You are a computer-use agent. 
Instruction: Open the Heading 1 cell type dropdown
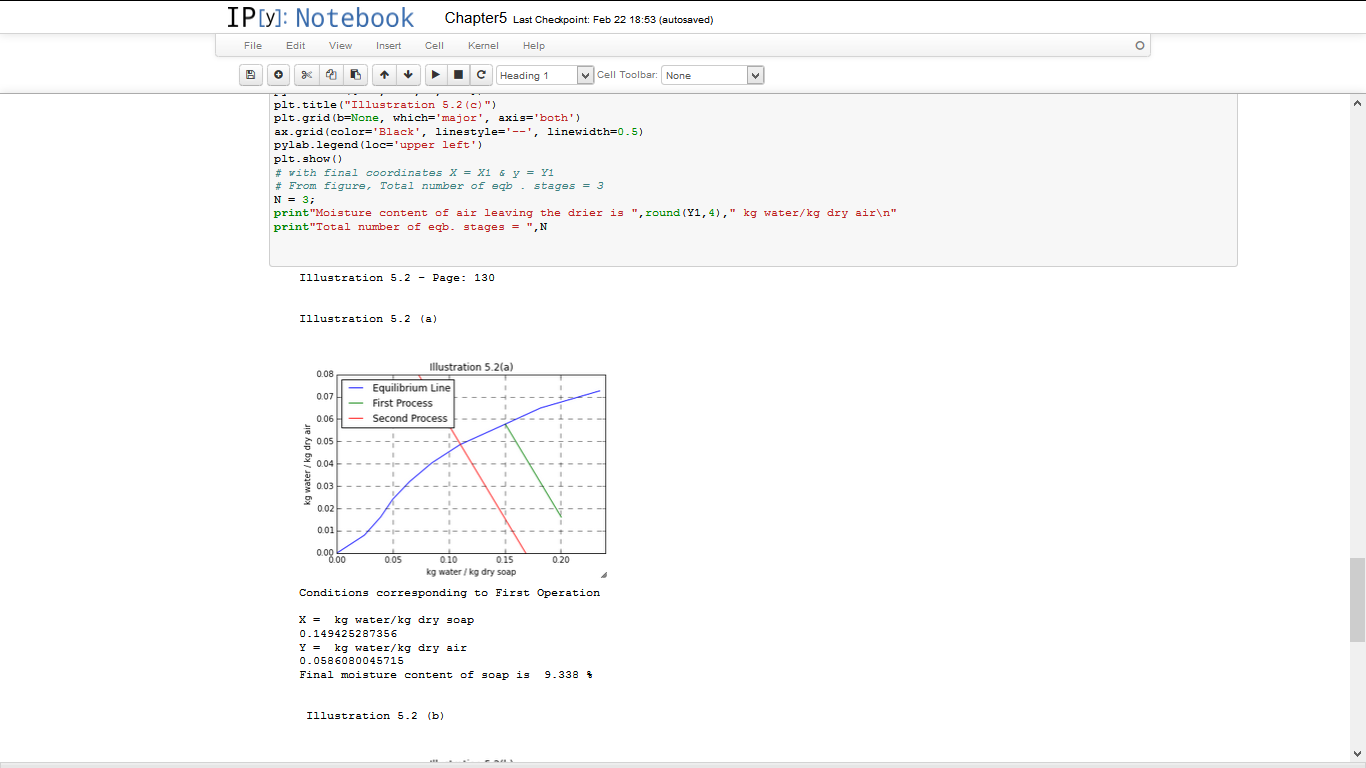coord(545,75)
